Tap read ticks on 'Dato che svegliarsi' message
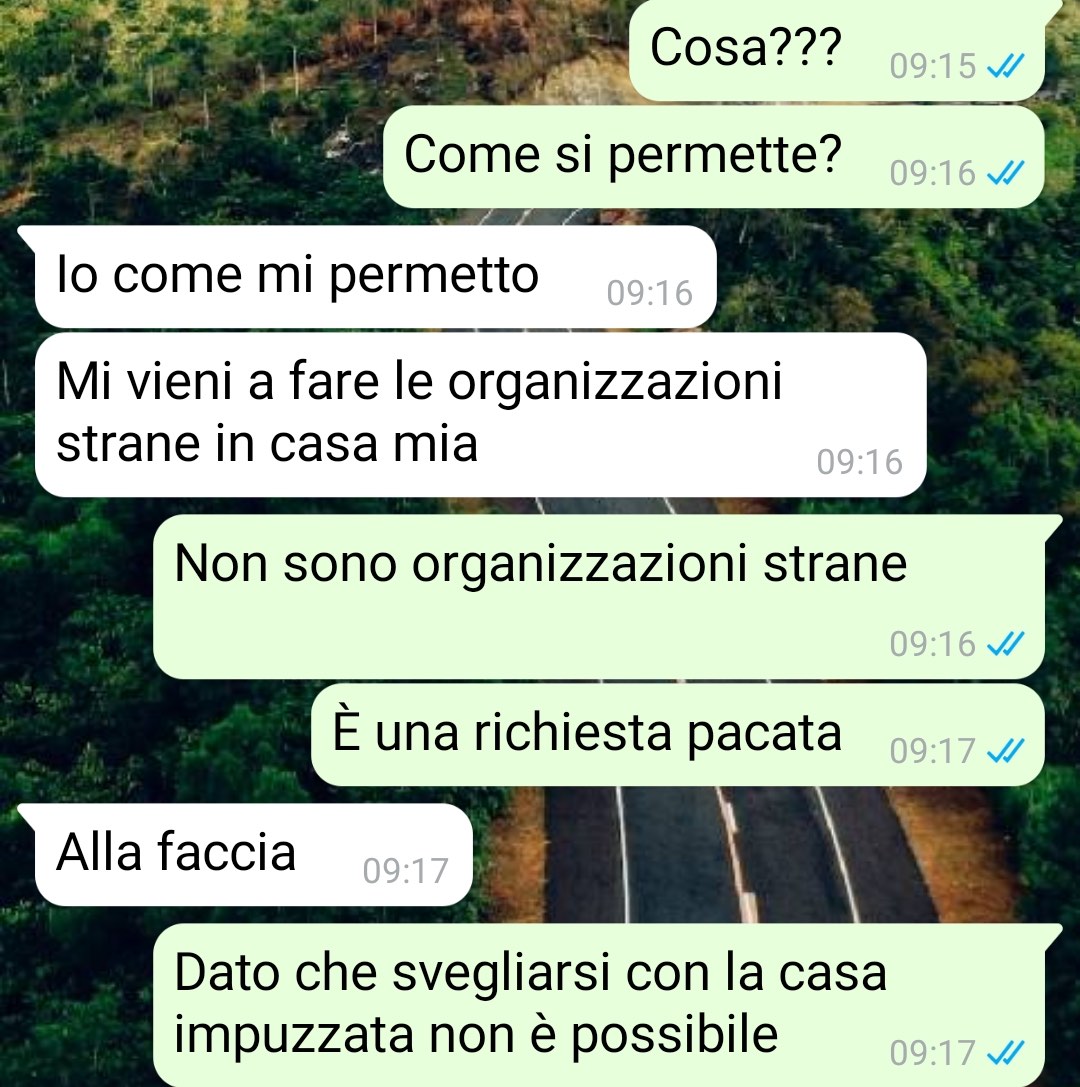1080x1087 pixels. 1005,1054
